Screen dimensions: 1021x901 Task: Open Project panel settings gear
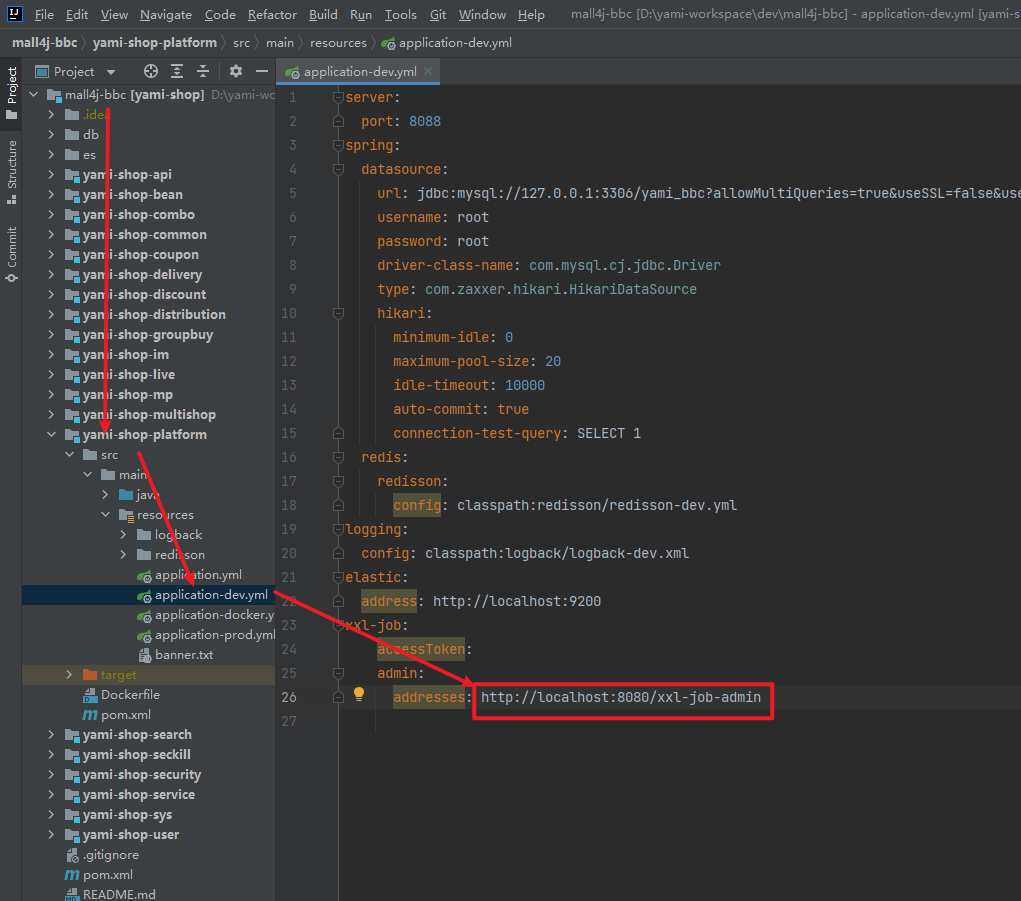click(x=236, y=71)
